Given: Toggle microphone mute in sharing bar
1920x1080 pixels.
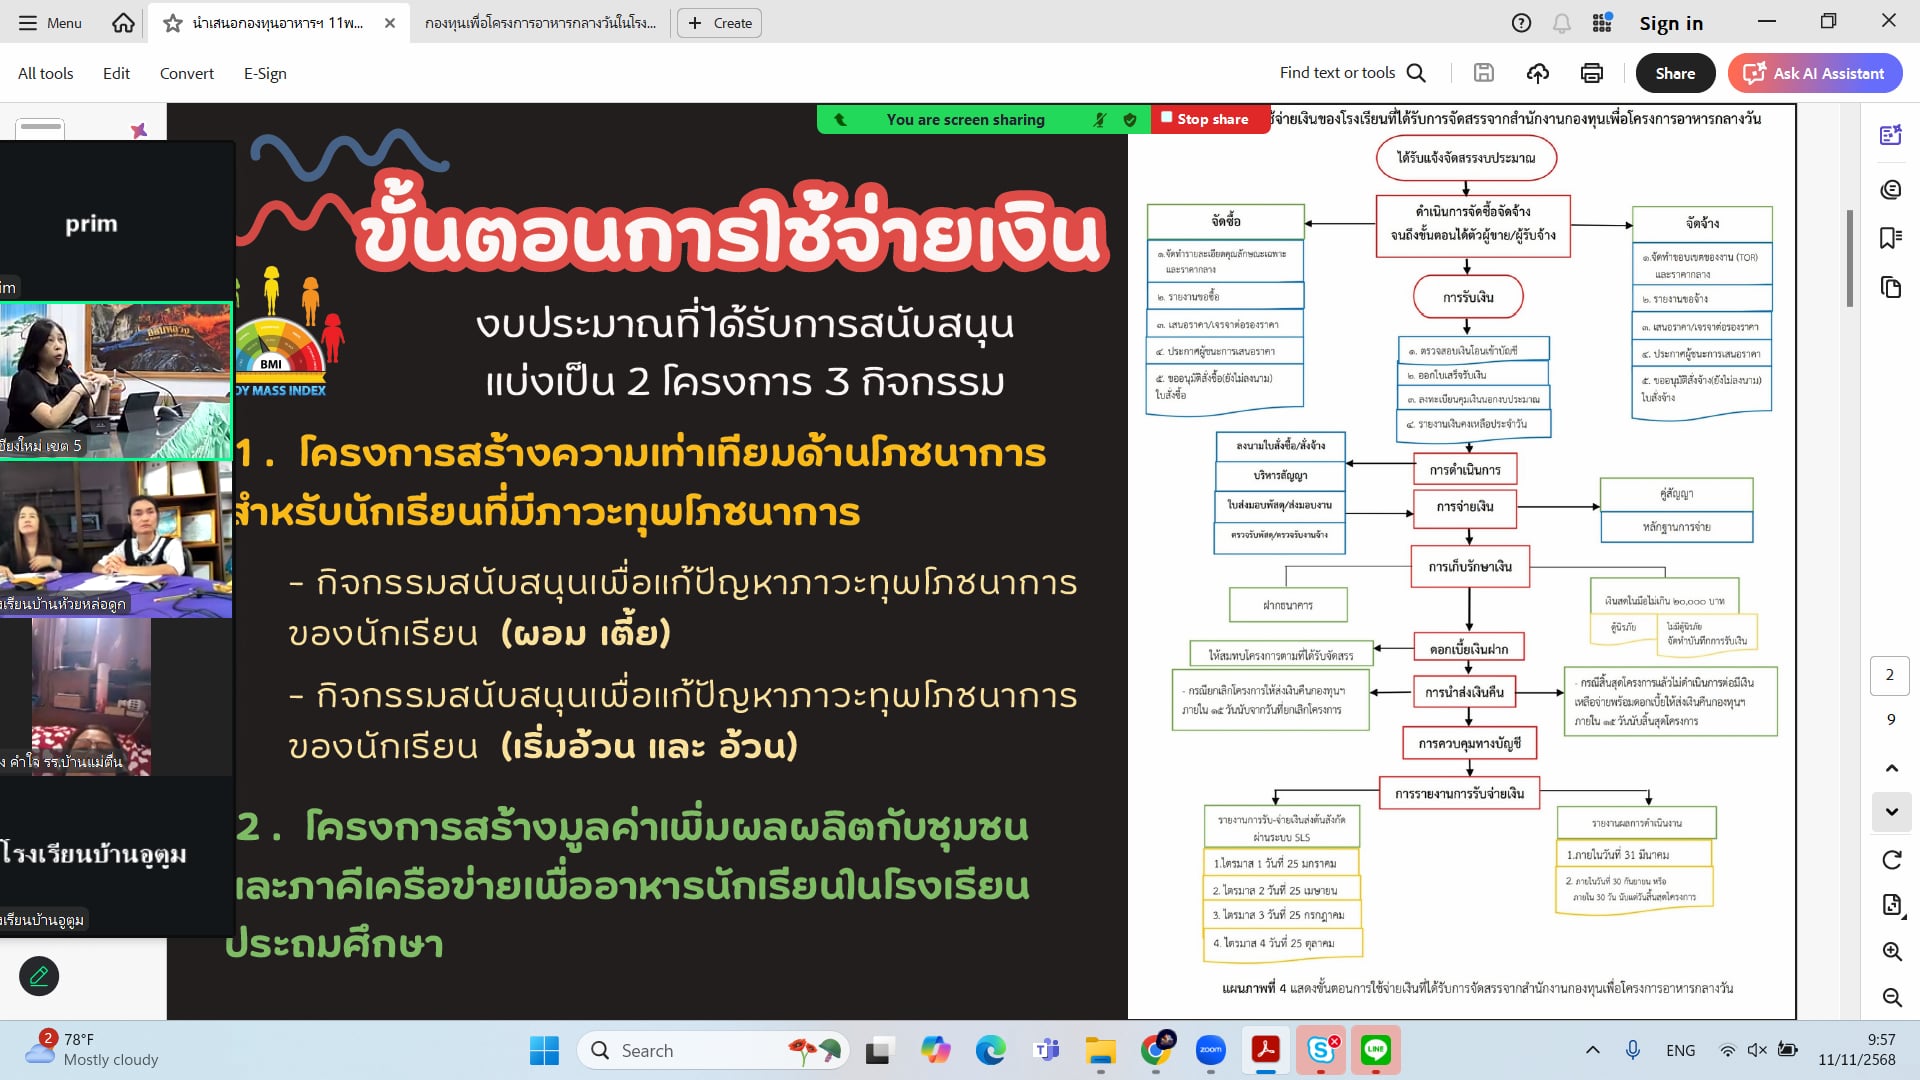Looking at the screenshot, I should coord(1100,120).
